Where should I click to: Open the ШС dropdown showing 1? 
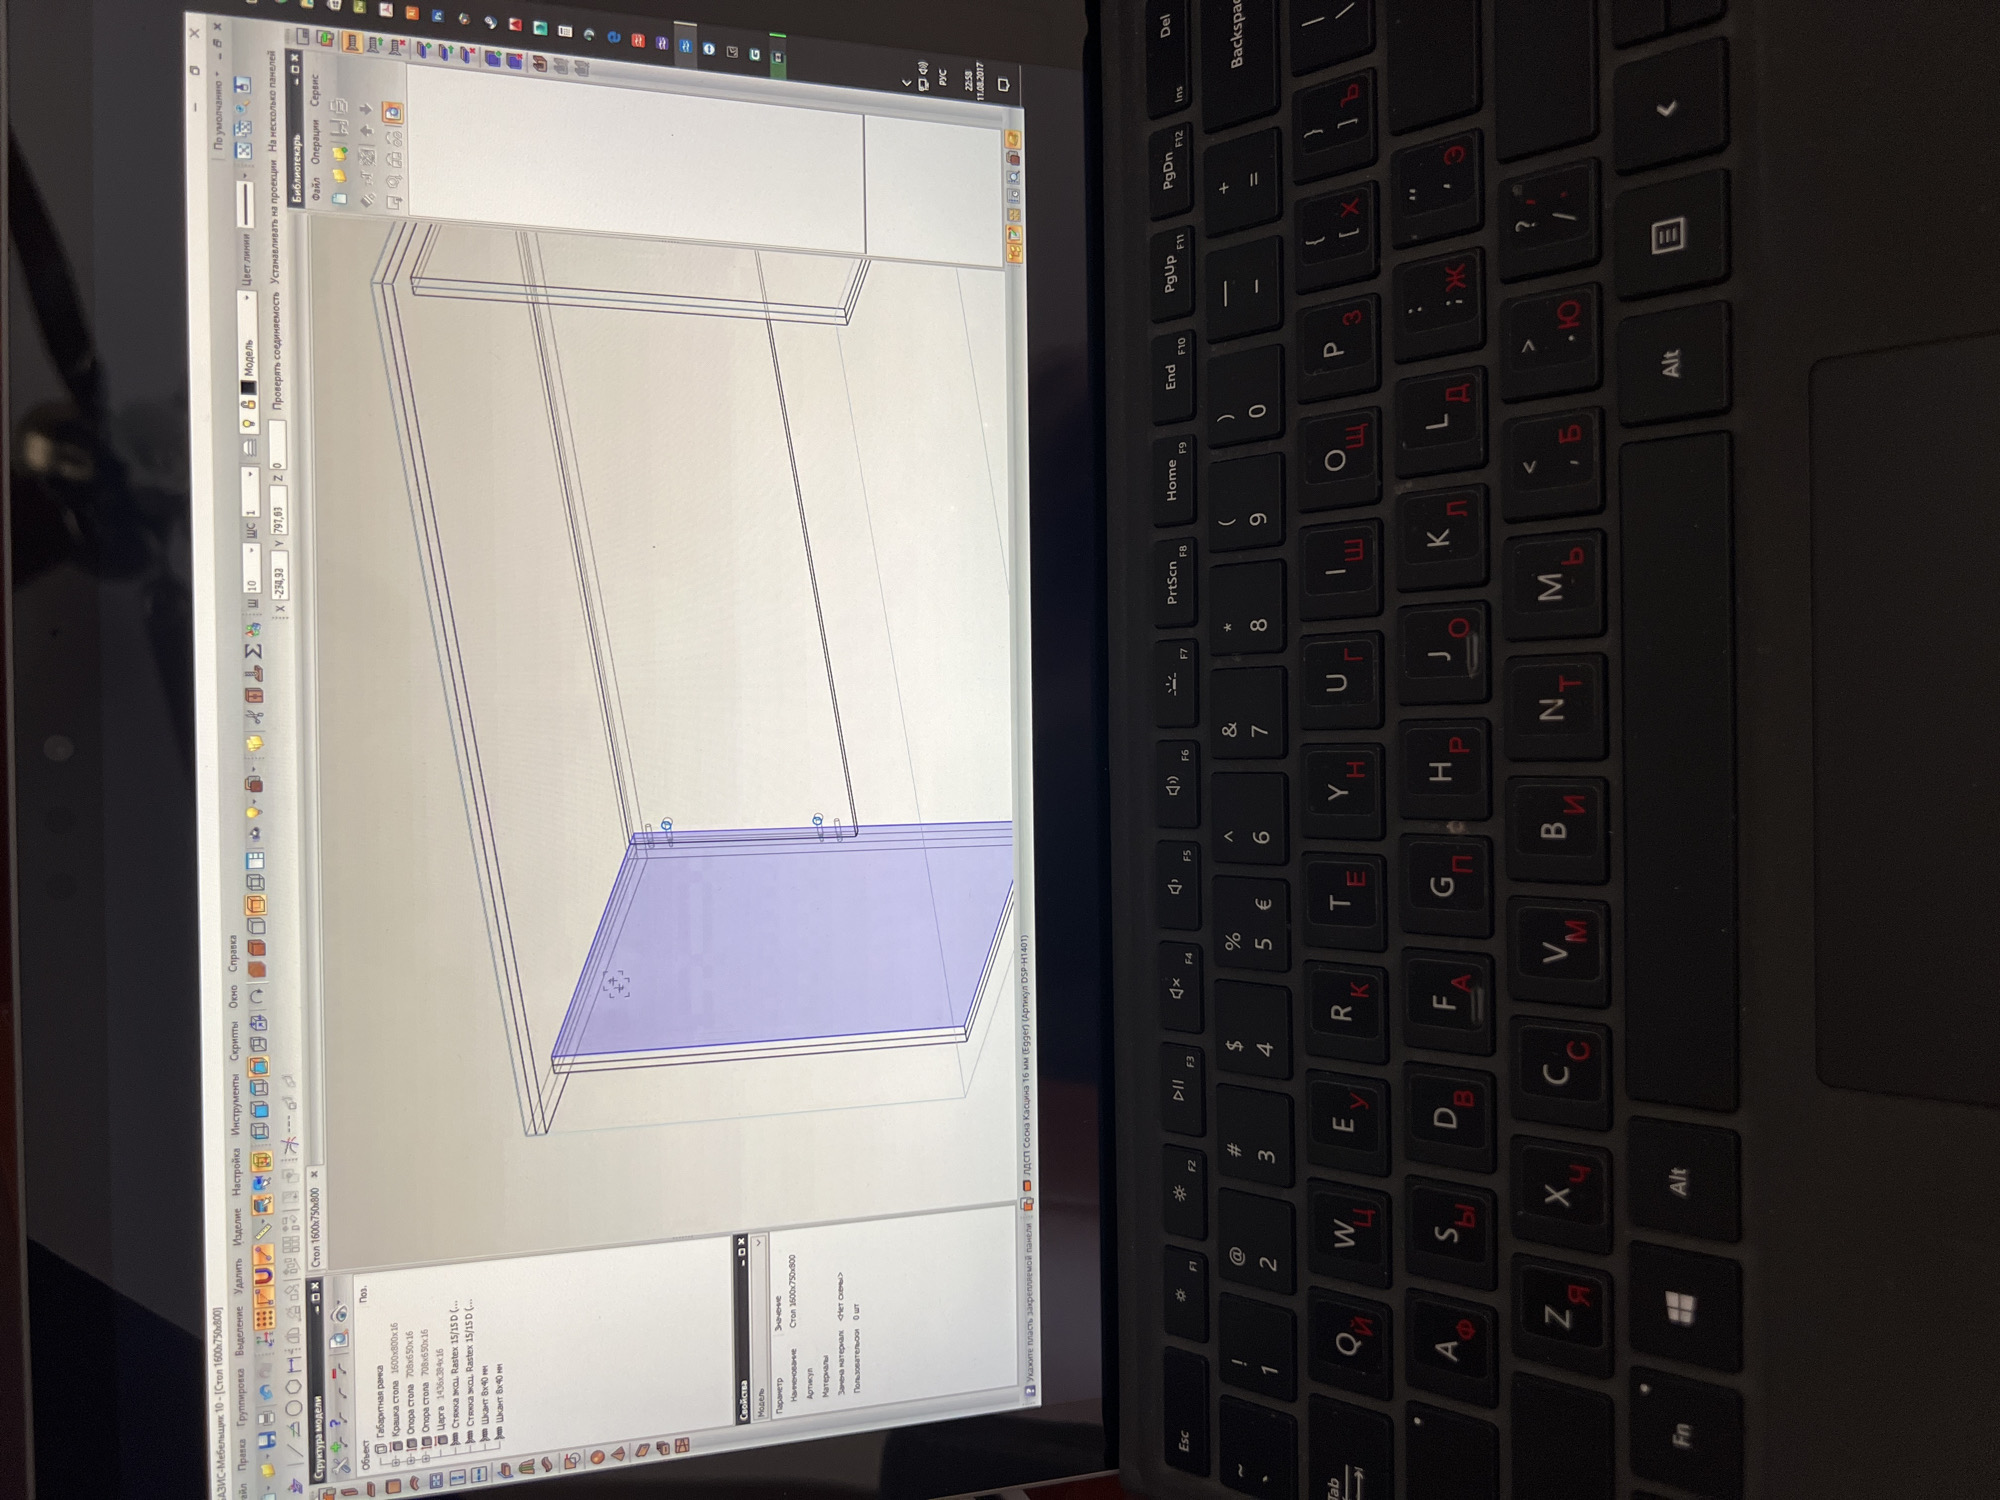(x=252, y=492)
